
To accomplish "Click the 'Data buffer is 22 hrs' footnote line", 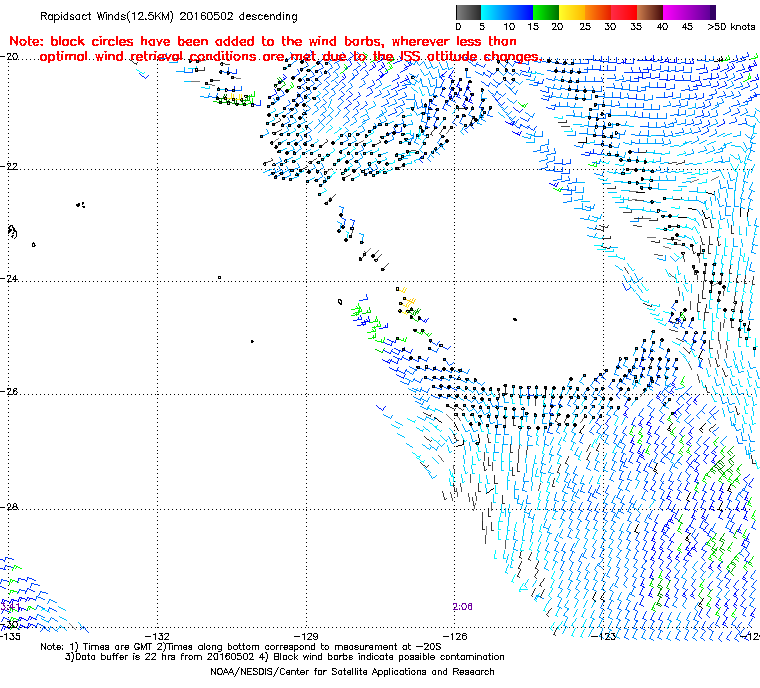I will (x=285, y=657).
